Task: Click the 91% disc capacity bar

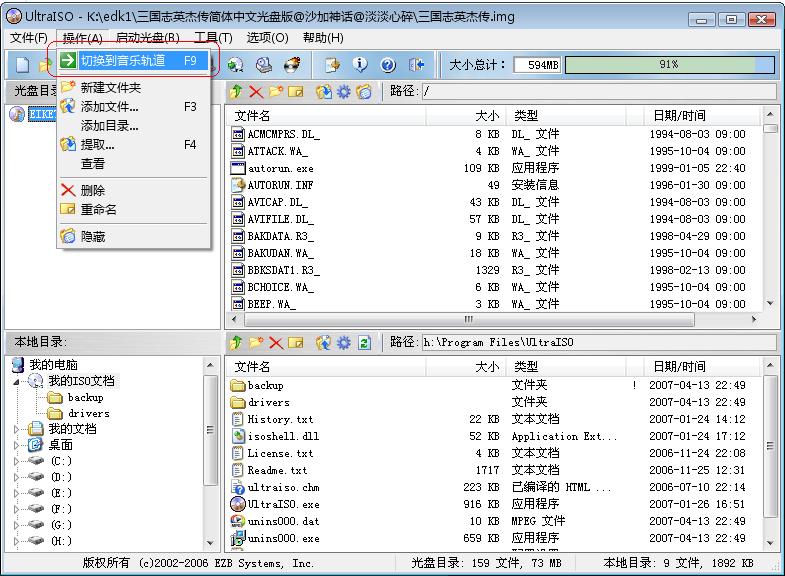Action: [668, 65]
